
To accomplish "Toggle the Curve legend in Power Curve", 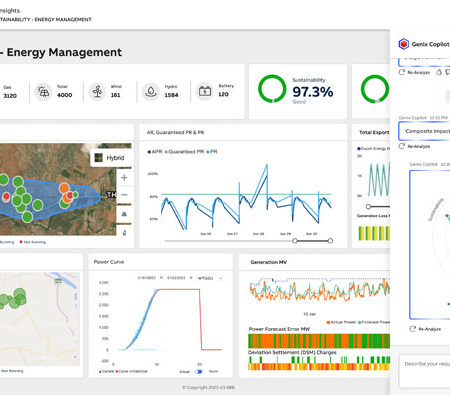I will pyautogui.click(x=122, y=371).
